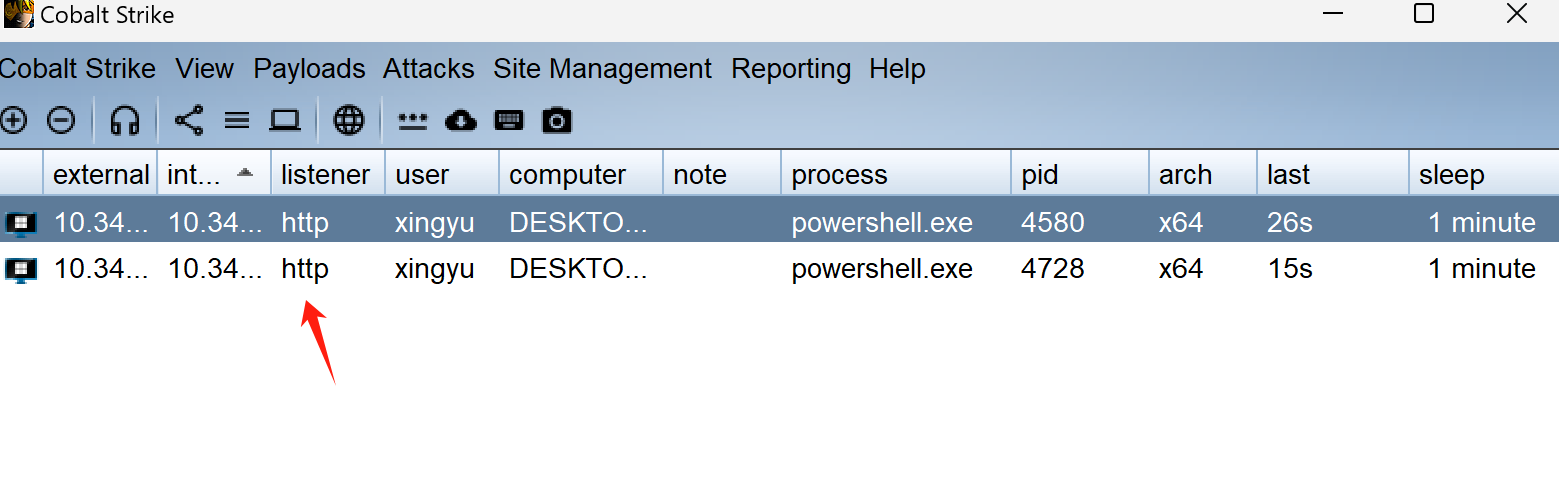This screenshot has width=1559, height=493.
Task: Click http listener in 4728 row
Action: (305, 269)
